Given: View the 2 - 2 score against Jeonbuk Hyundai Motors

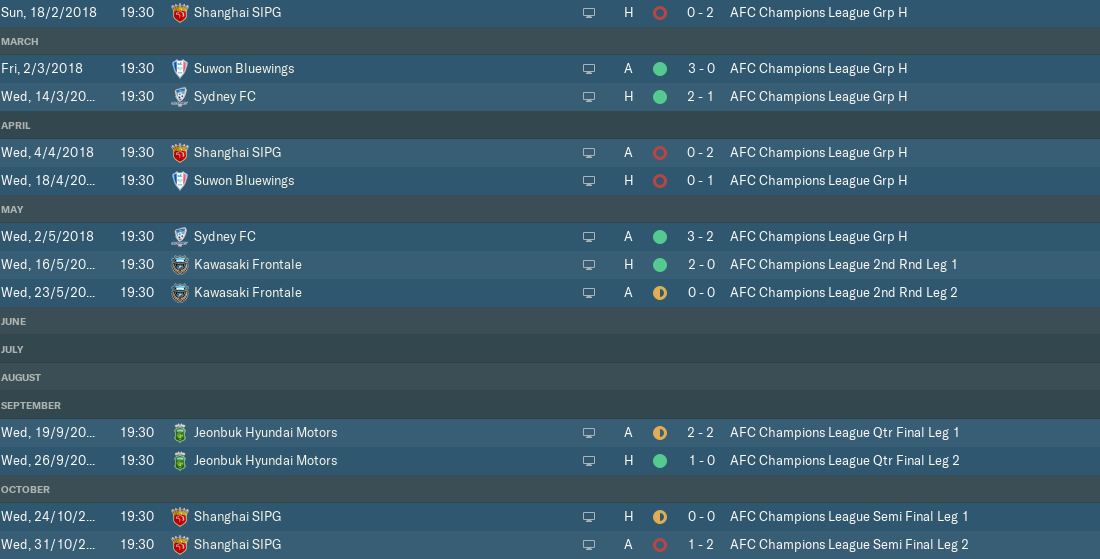Looking at the screenshot, I should click(700, 433).
